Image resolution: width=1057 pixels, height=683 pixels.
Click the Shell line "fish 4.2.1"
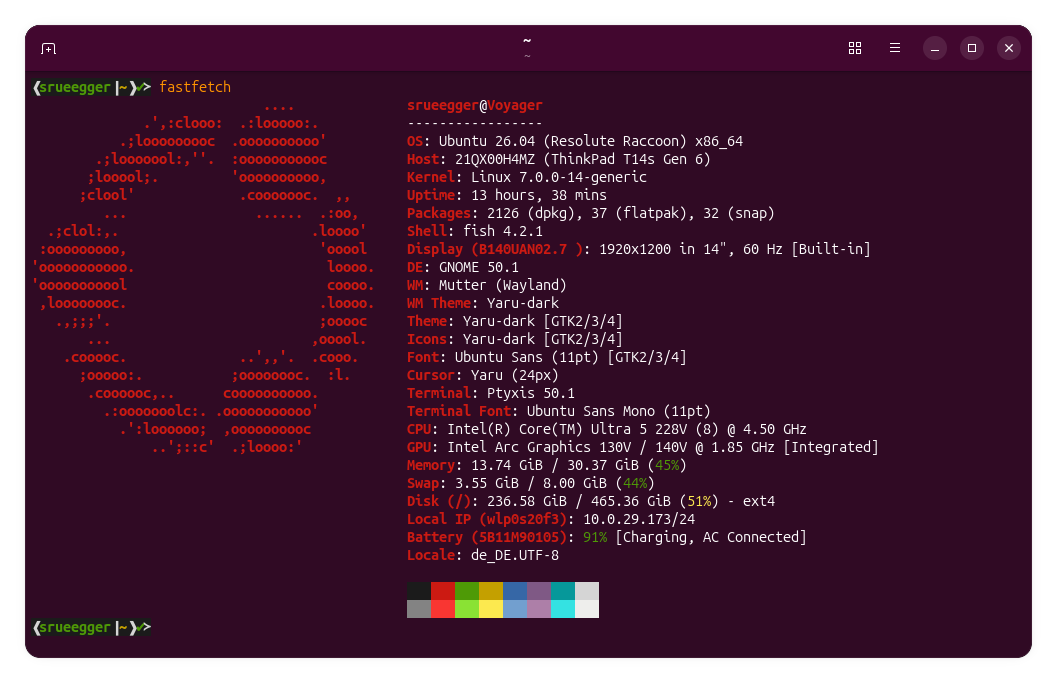(x=503, y=231)
